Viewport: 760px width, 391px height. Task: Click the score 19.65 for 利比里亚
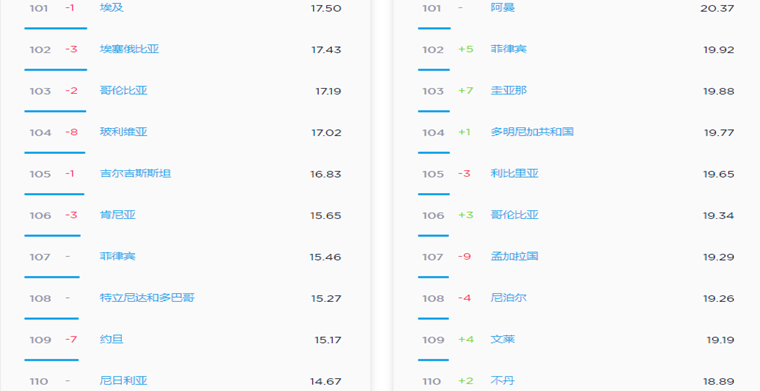point(719,174)
